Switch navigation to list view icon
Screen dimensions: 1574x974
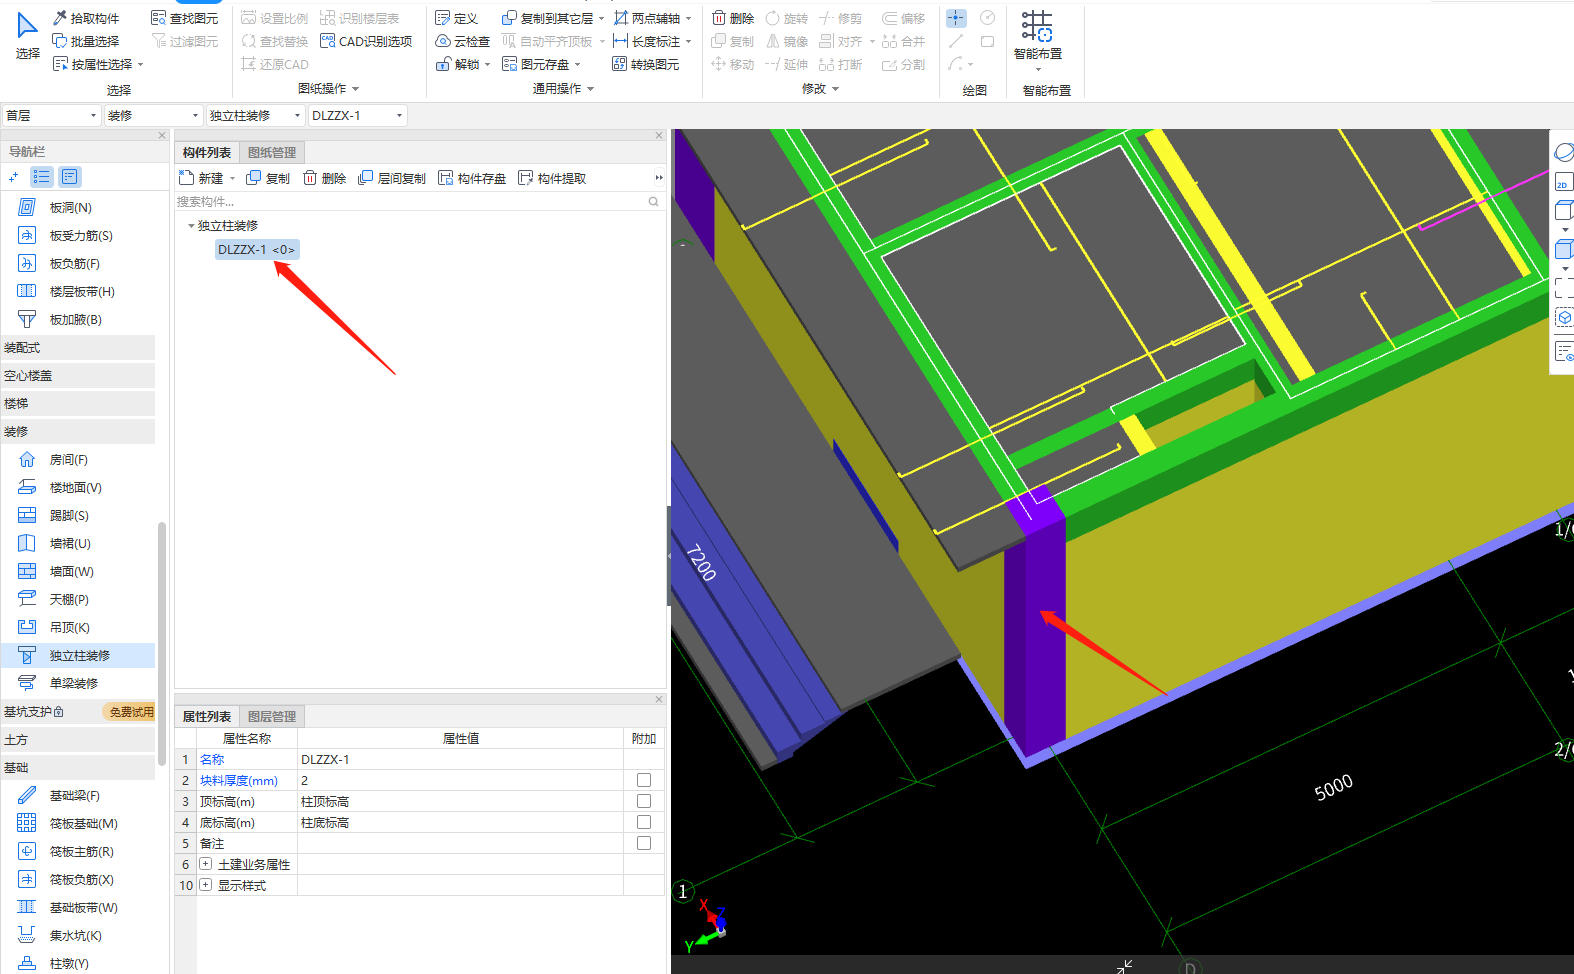pos(41,177)
